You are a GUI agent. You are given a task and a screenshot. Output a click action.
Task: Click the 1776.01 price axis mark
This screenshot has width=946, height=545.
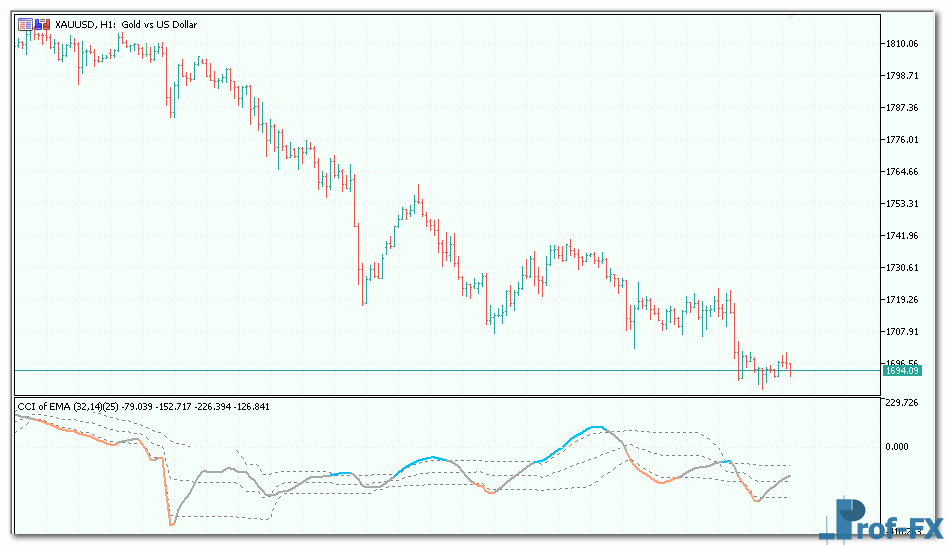[901, 140]
